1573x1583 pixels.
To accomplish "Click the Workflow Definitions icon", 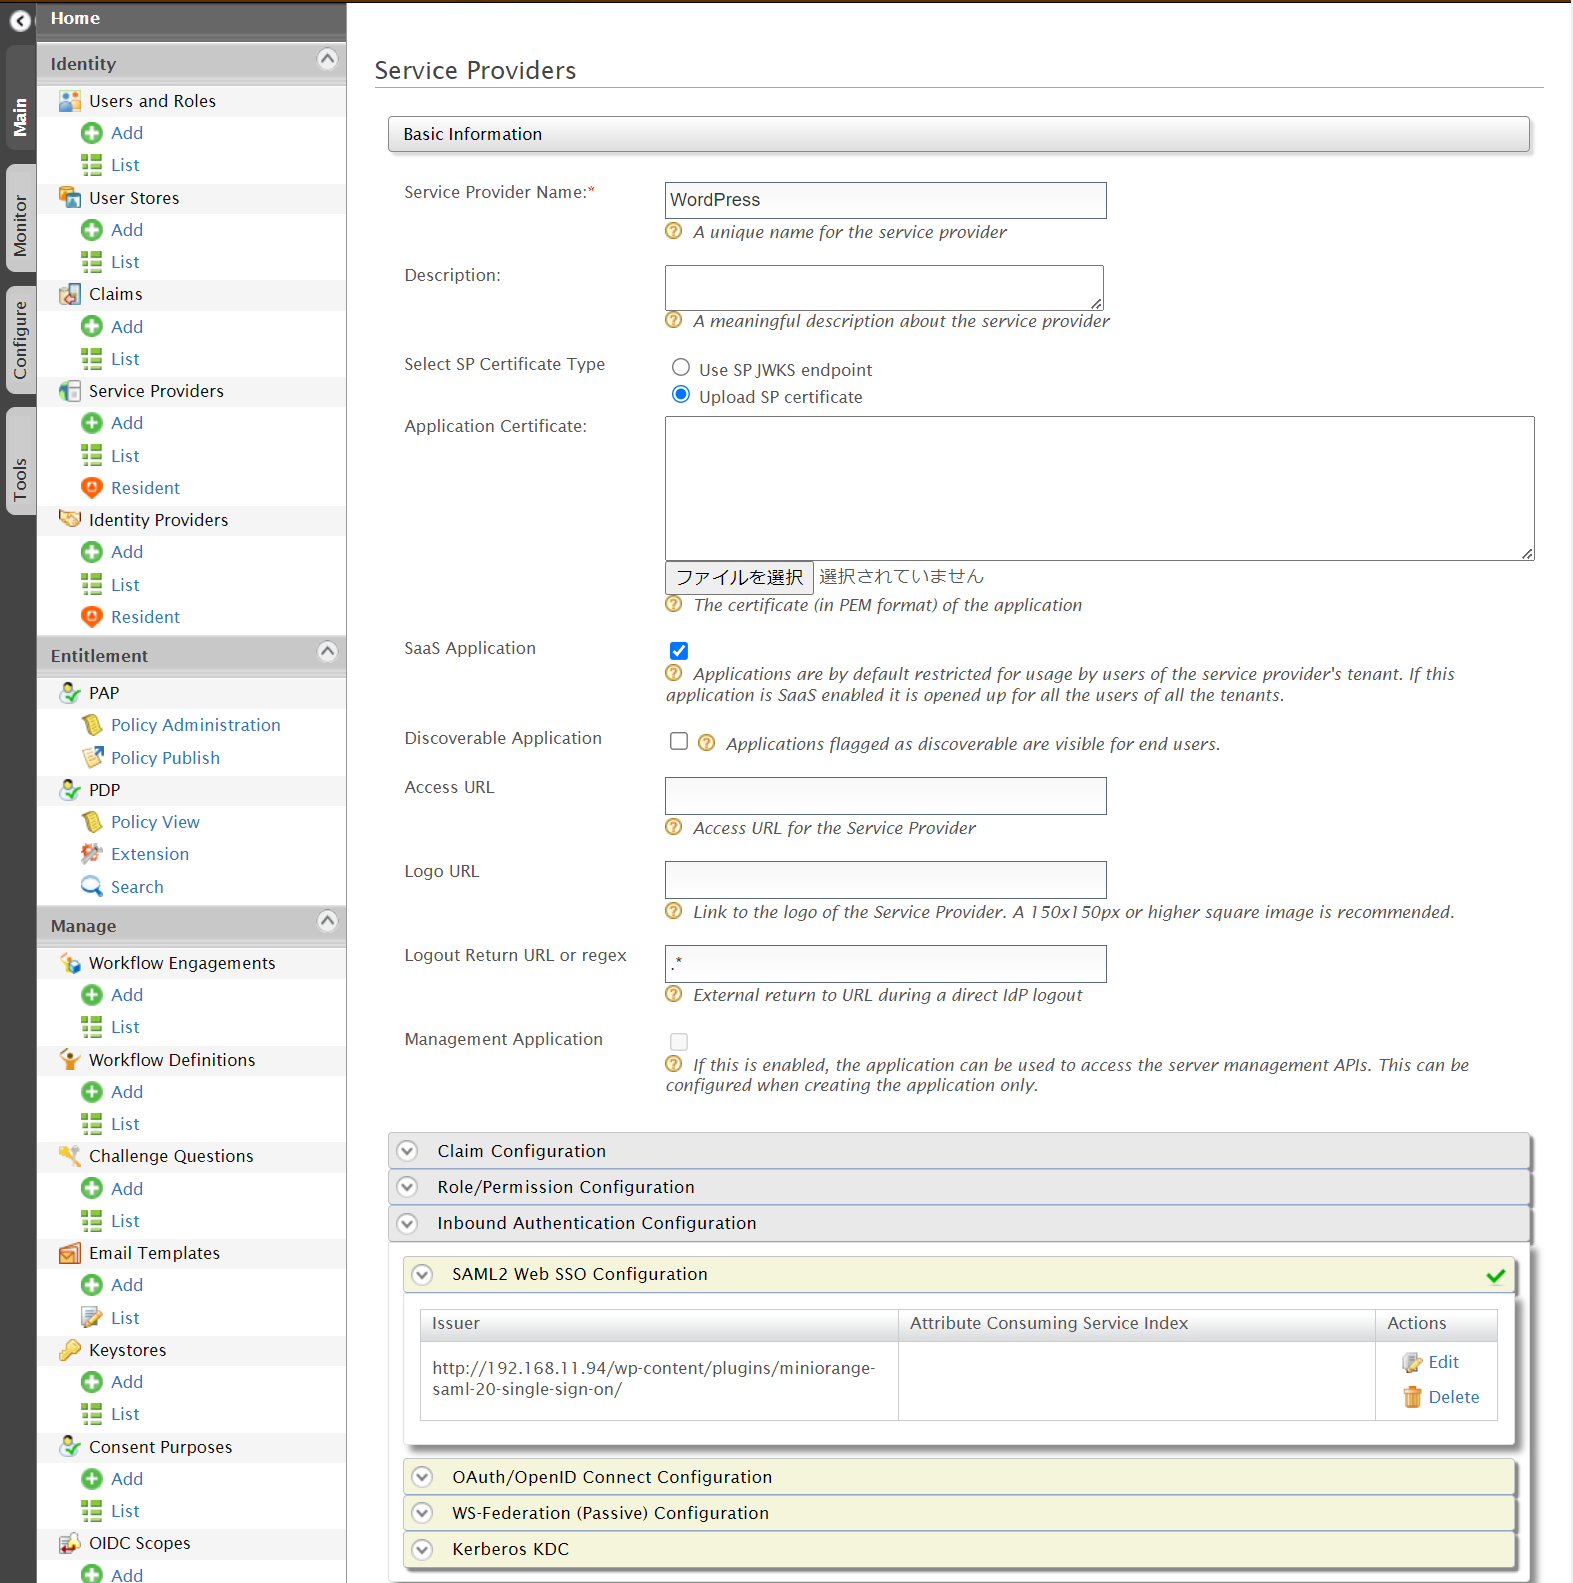I will click(x=70, y=1059).
